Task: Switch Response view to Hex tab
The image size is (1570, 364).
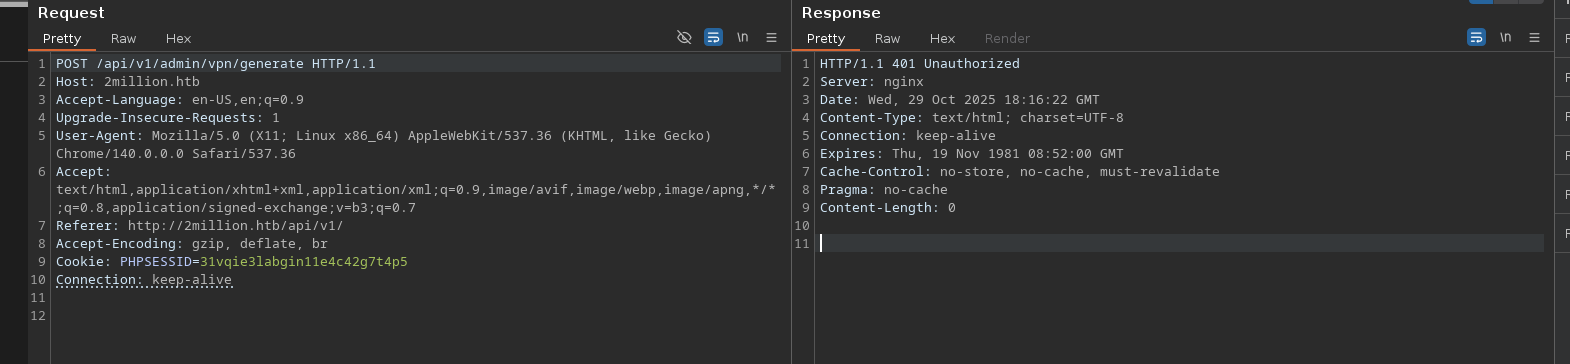Action: tap(942, 38)
